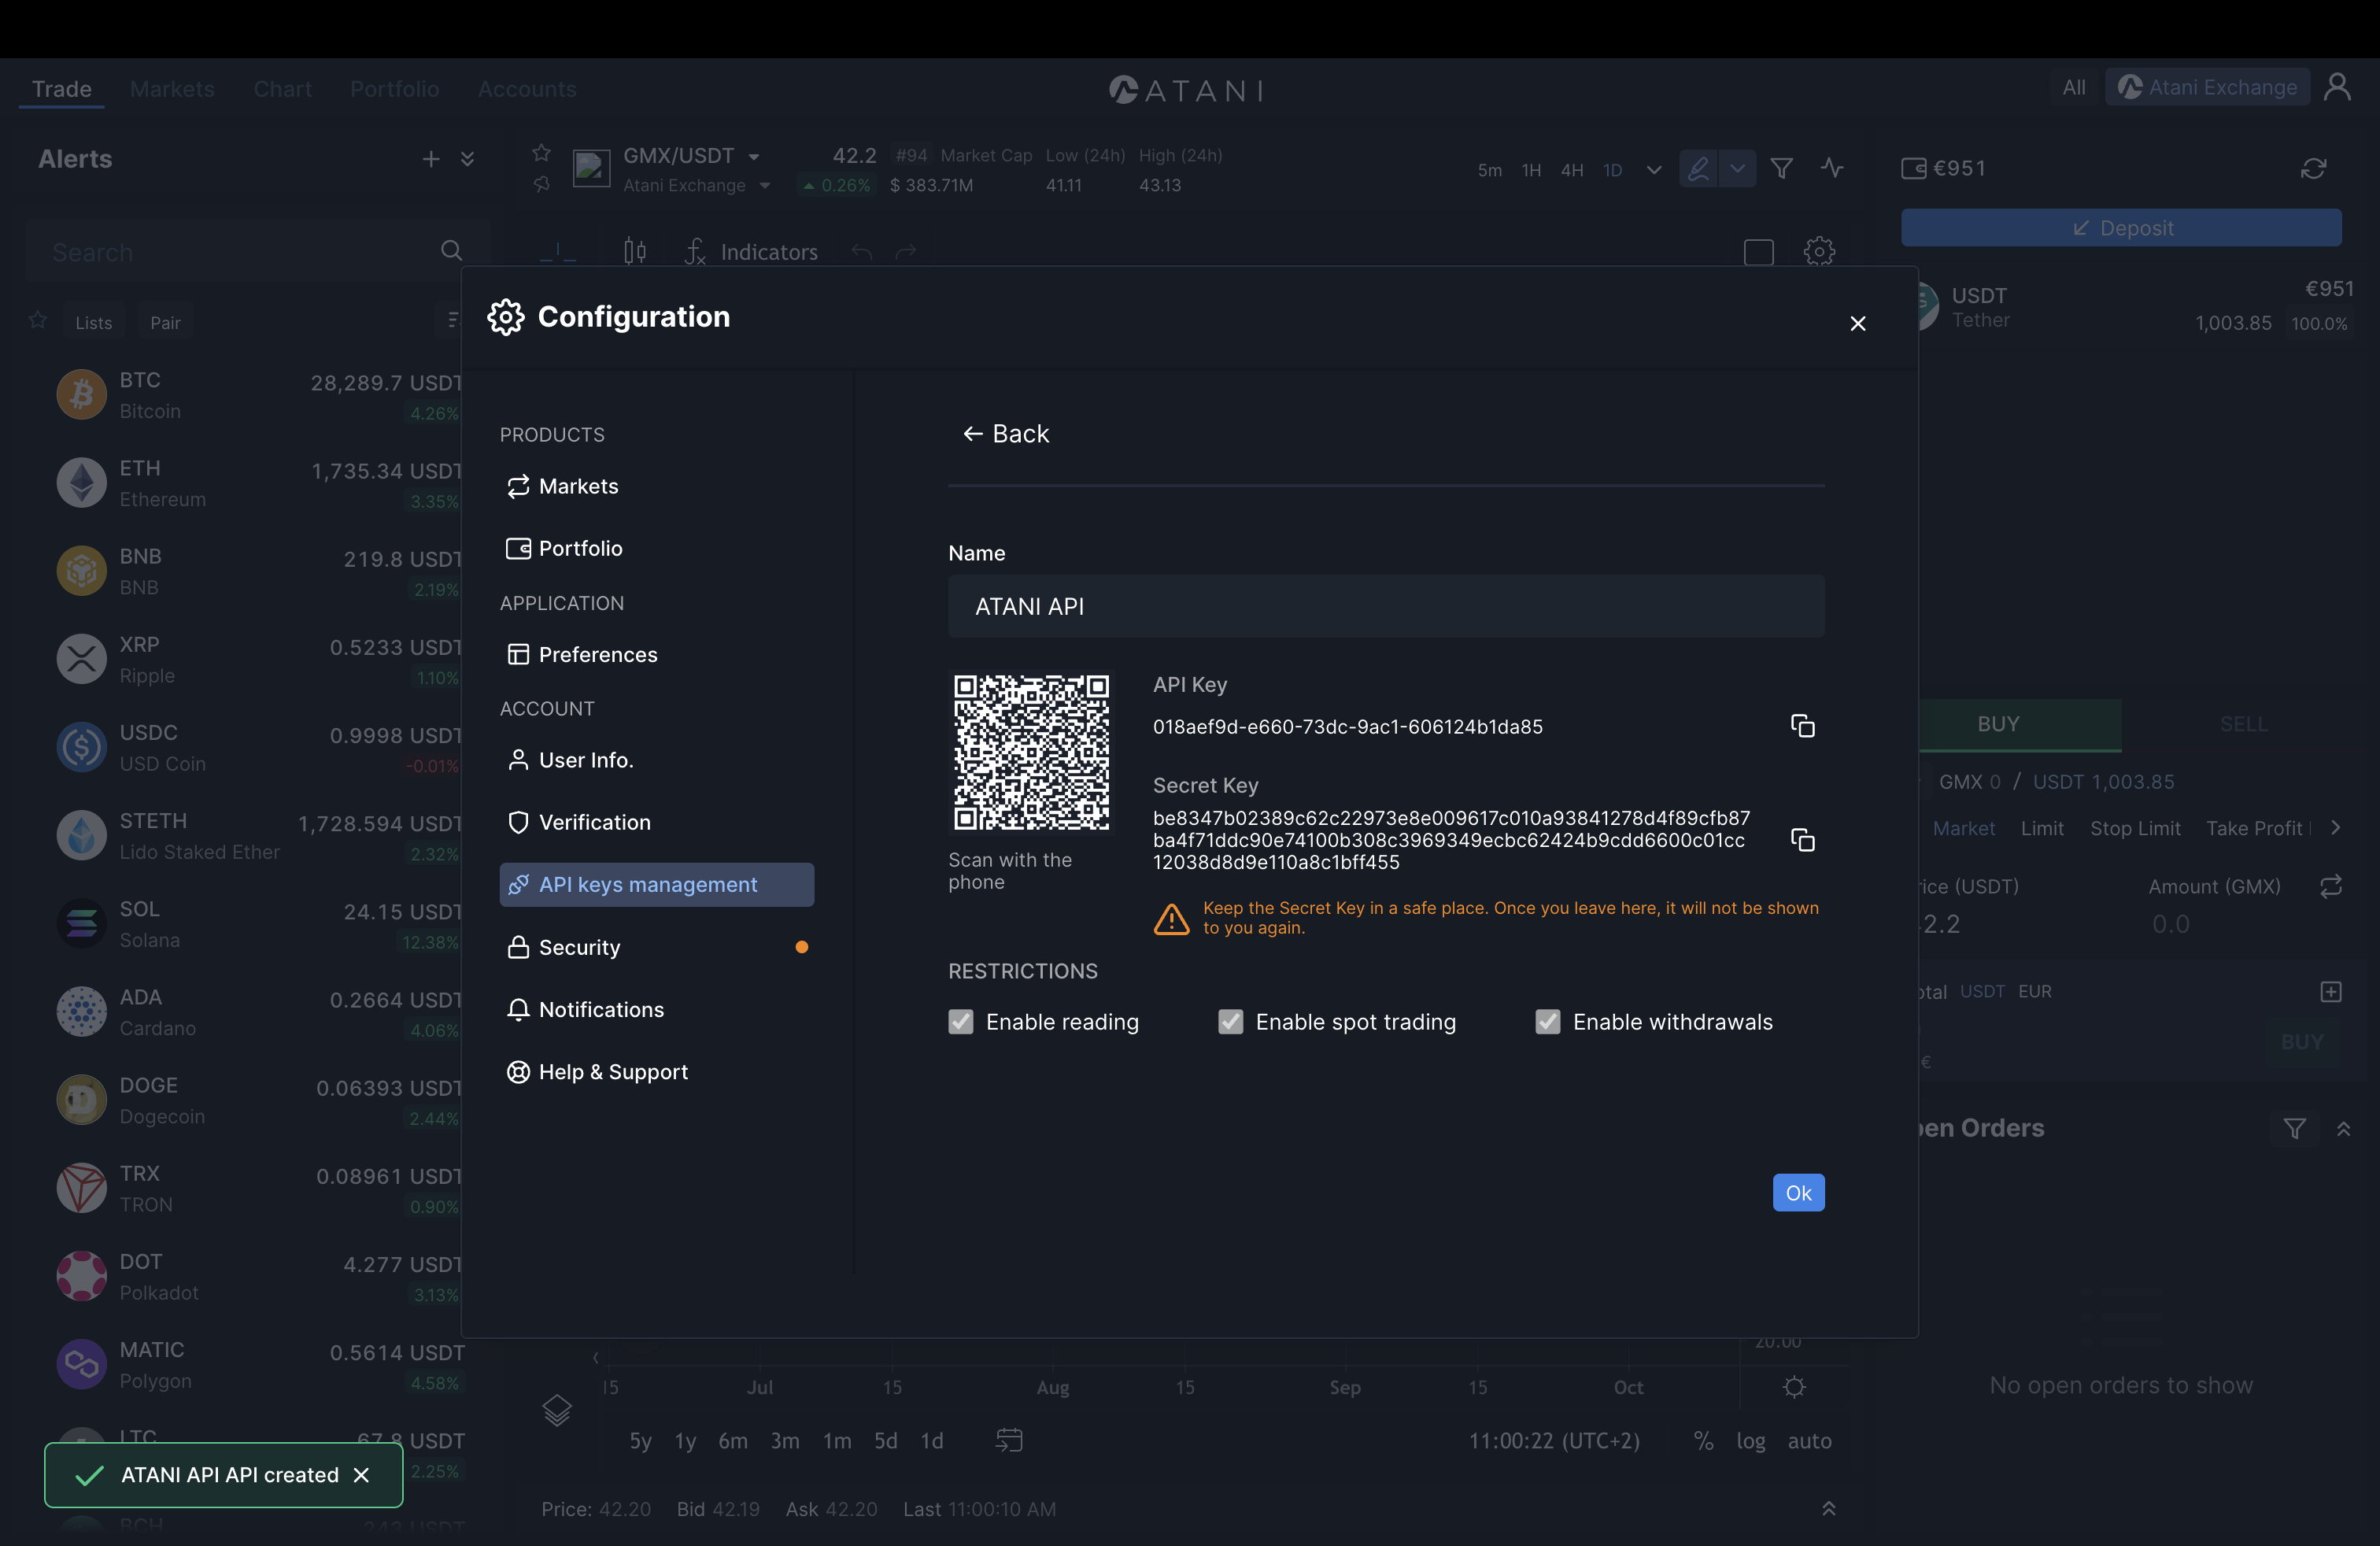Refresh balances with refresh icon
The width and height of the screenshot is (2380, 1546).
(2313, 168)
